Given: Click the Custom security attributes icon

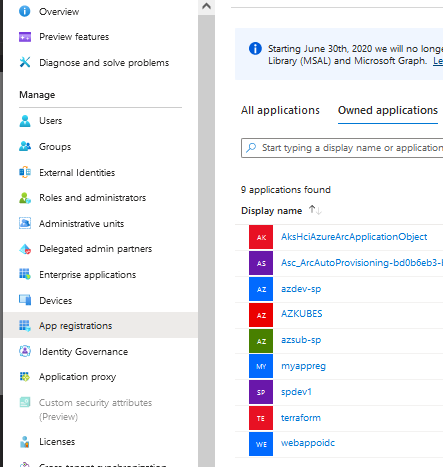Looking at the screenshot, I should 25,402.
